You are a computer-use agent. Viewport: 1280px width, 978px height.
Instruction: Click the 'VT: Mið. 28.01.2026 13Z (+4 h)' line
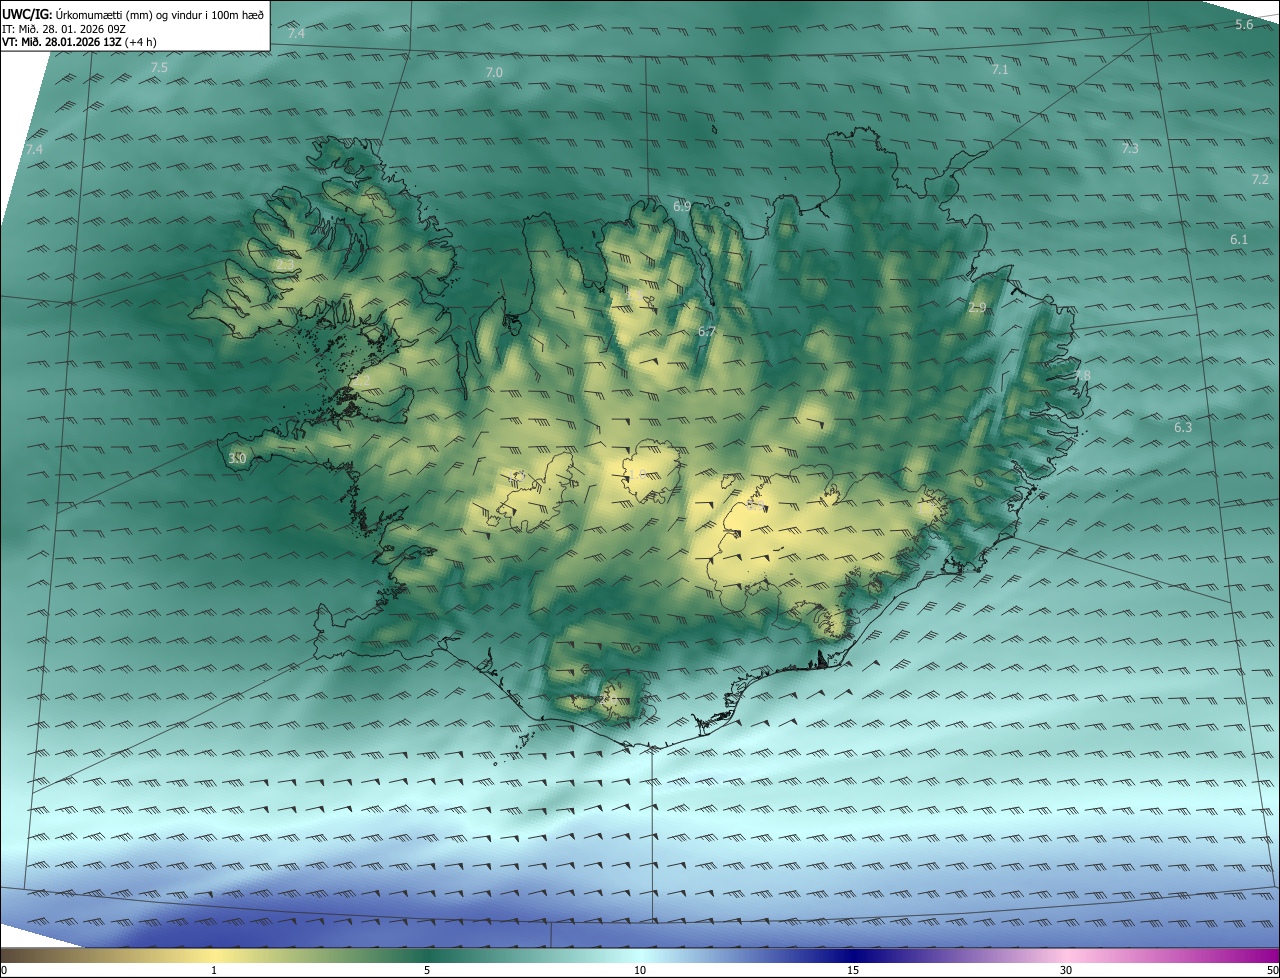point(79,42)
